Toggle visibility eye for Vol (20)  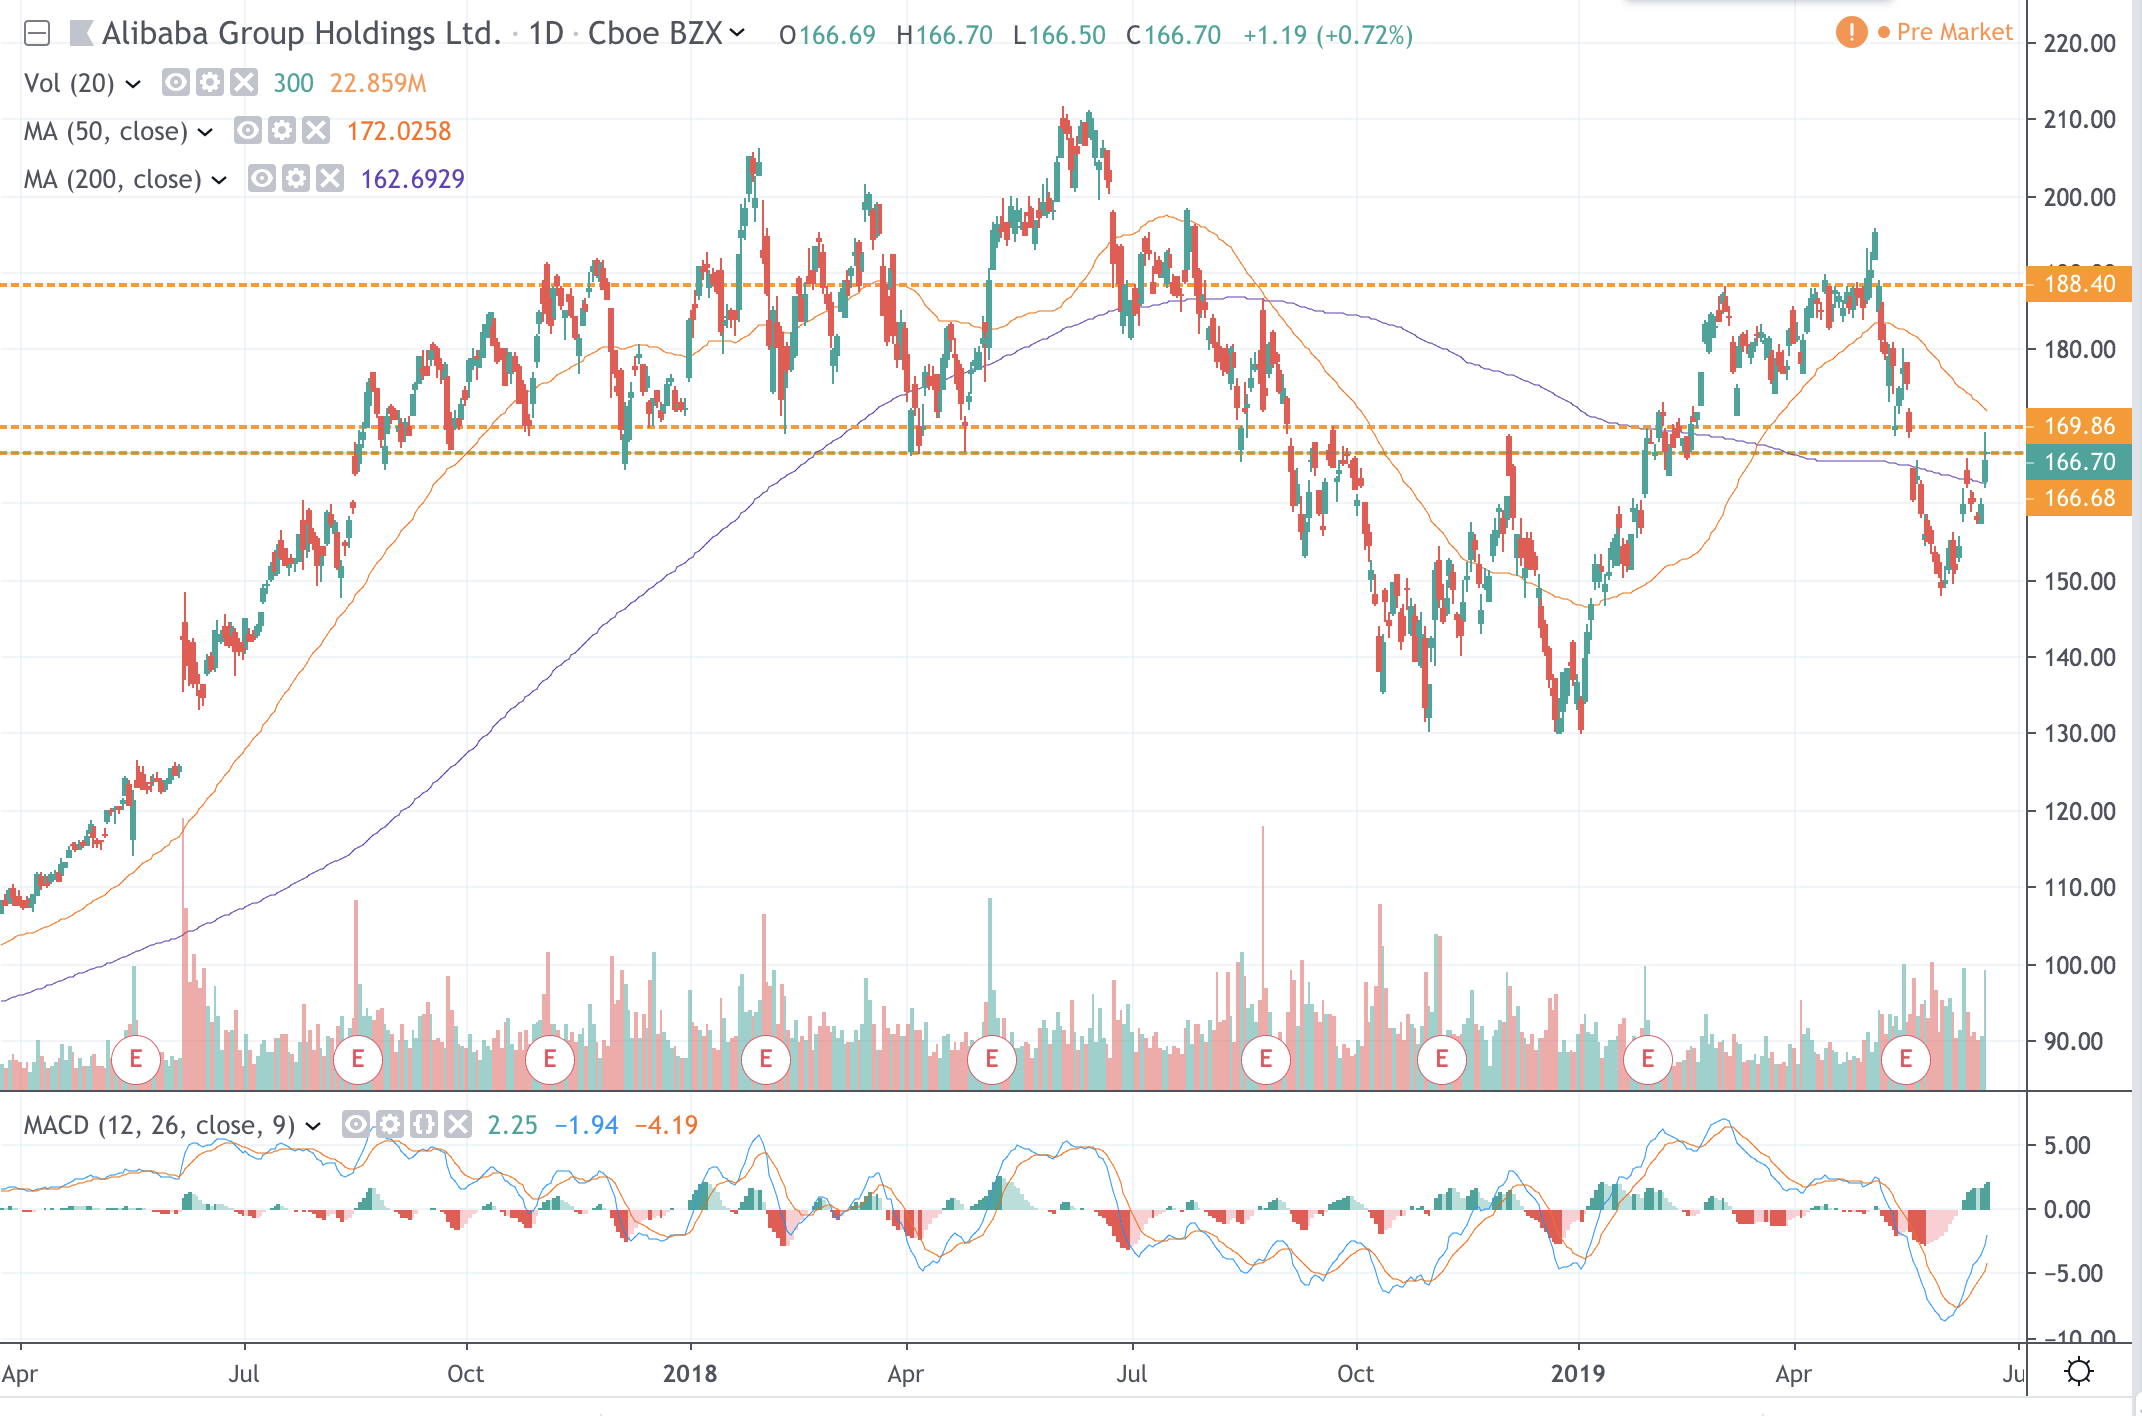[176, 82]
